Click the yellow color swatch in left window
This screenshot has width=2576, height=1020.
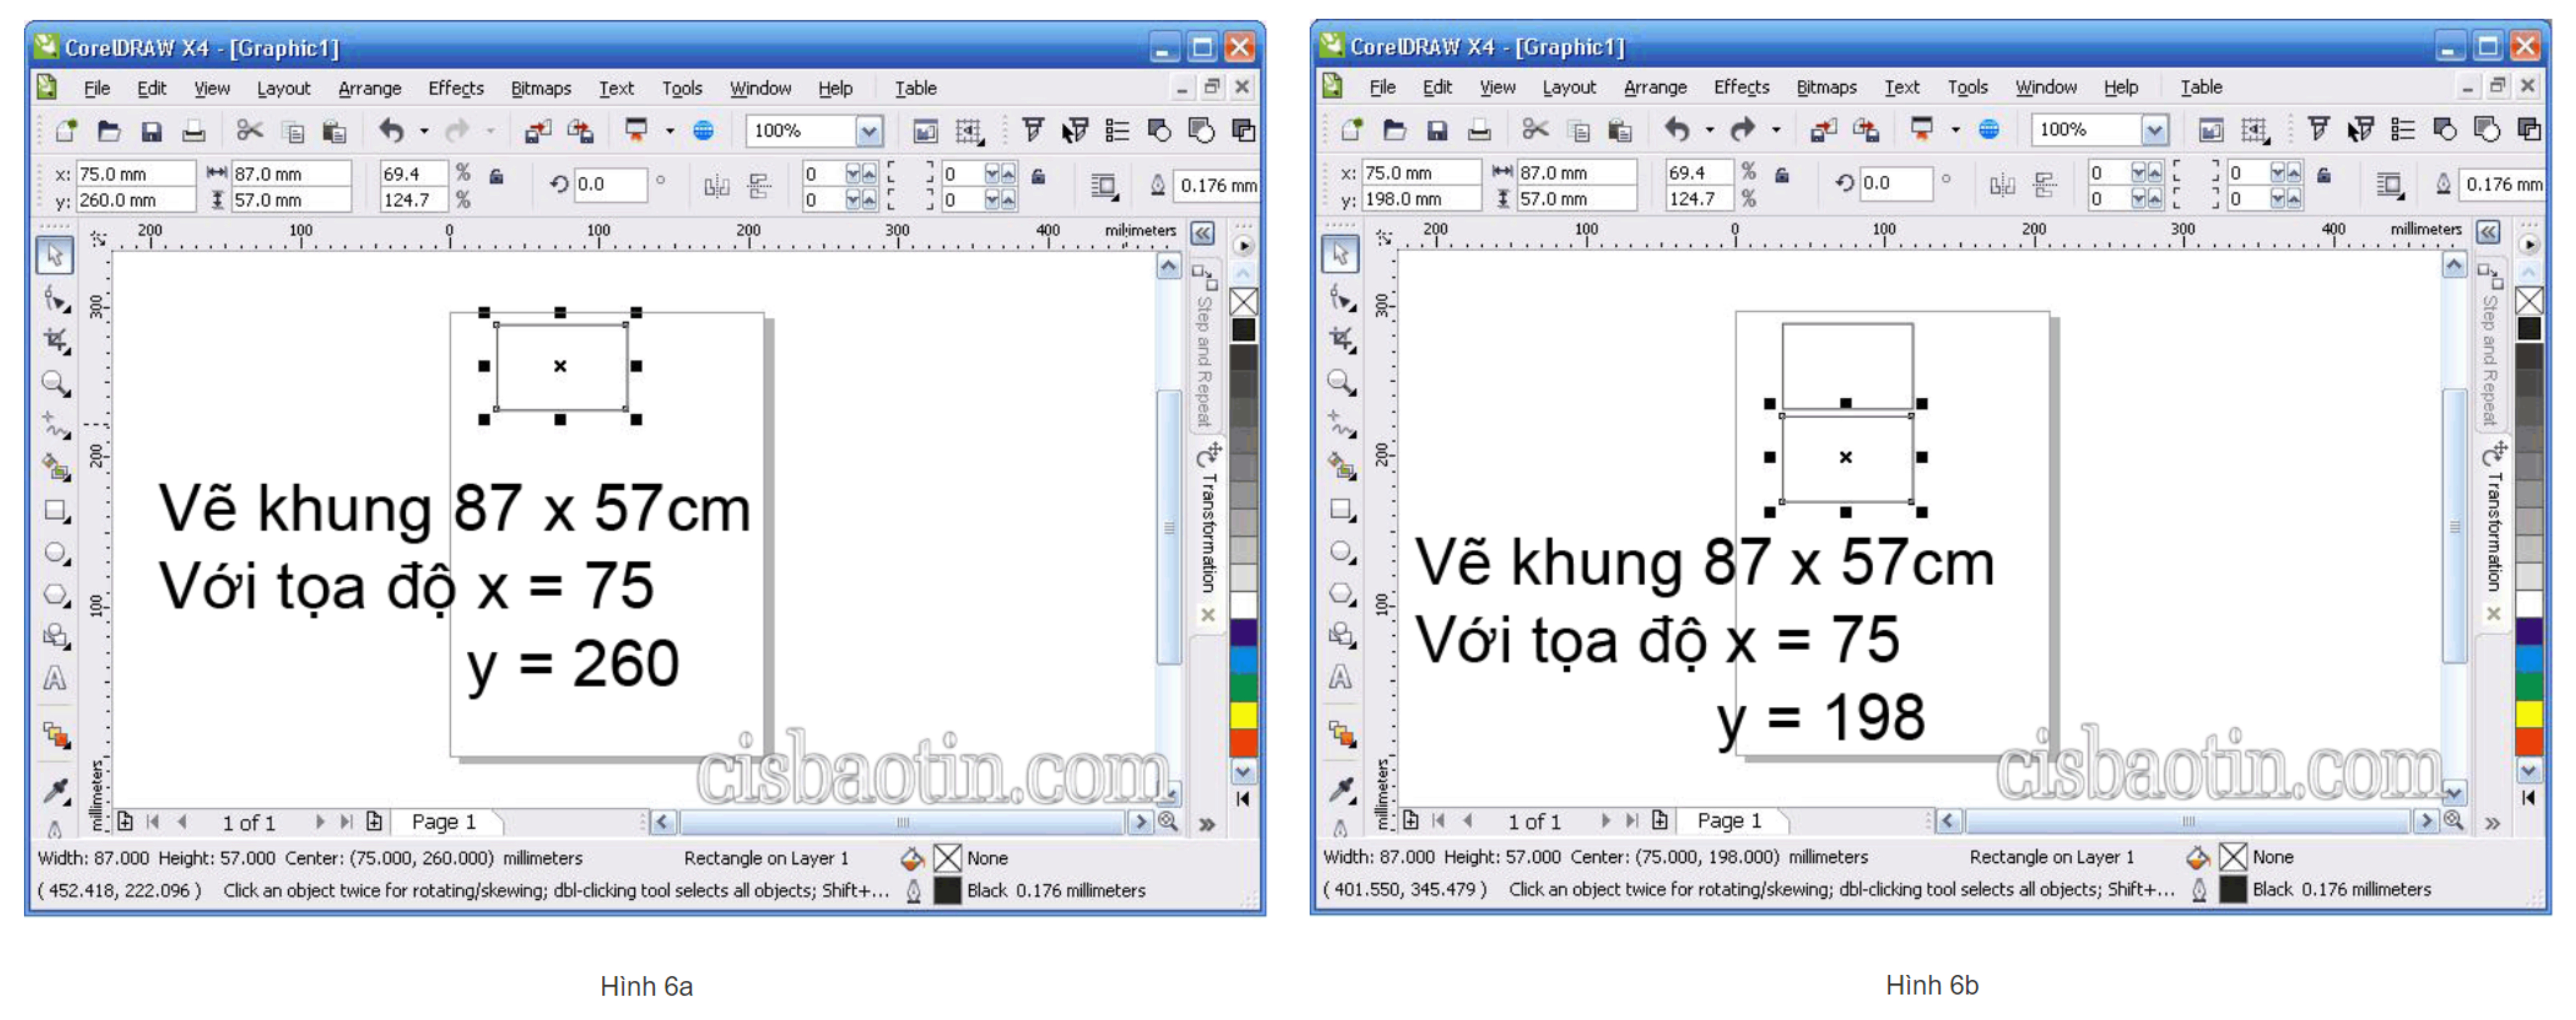pyautogui.click(x=1243, y=715)
